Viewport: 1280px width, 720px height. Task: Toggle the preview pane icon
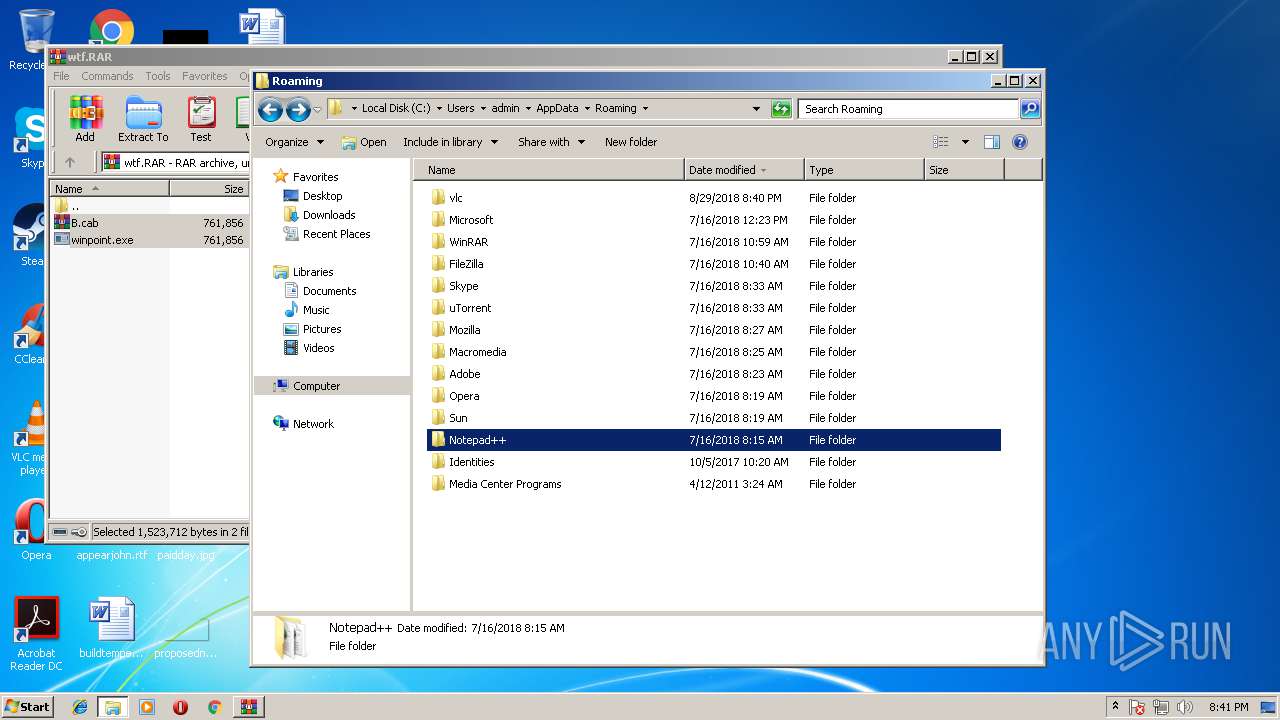pyautogui.click(x=991, y=142)
